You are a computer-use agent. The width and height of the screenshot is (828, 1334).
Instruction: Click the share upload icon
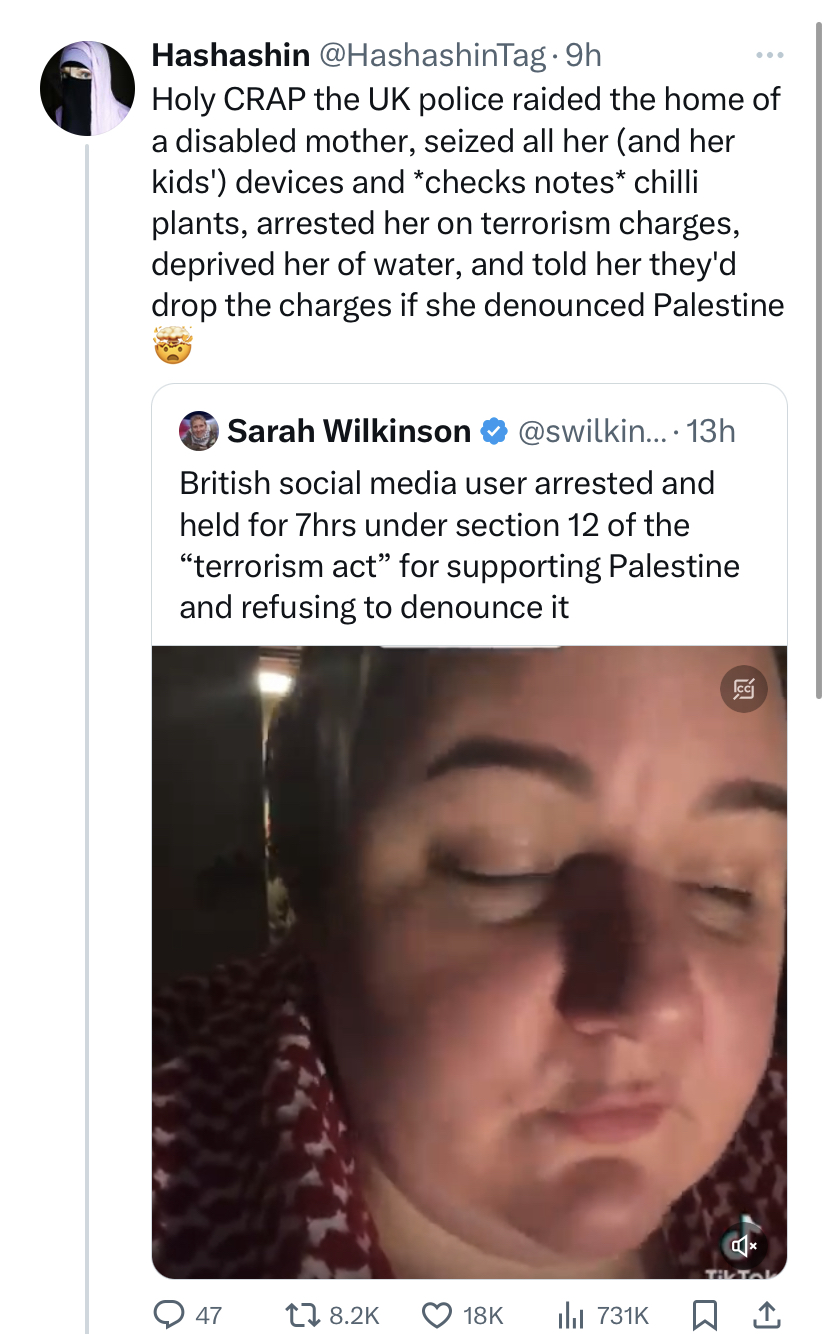768,1313
